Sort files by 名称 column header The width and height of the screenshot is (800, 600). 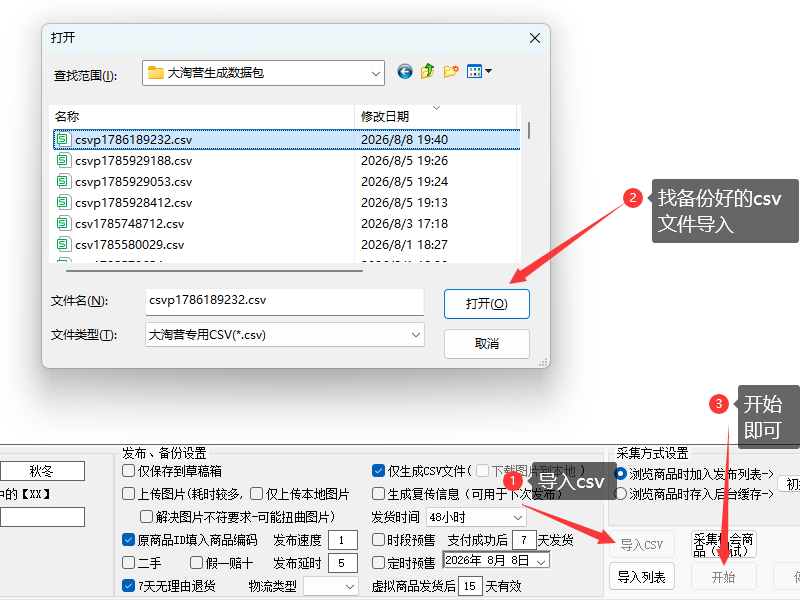tap(202, 116)
